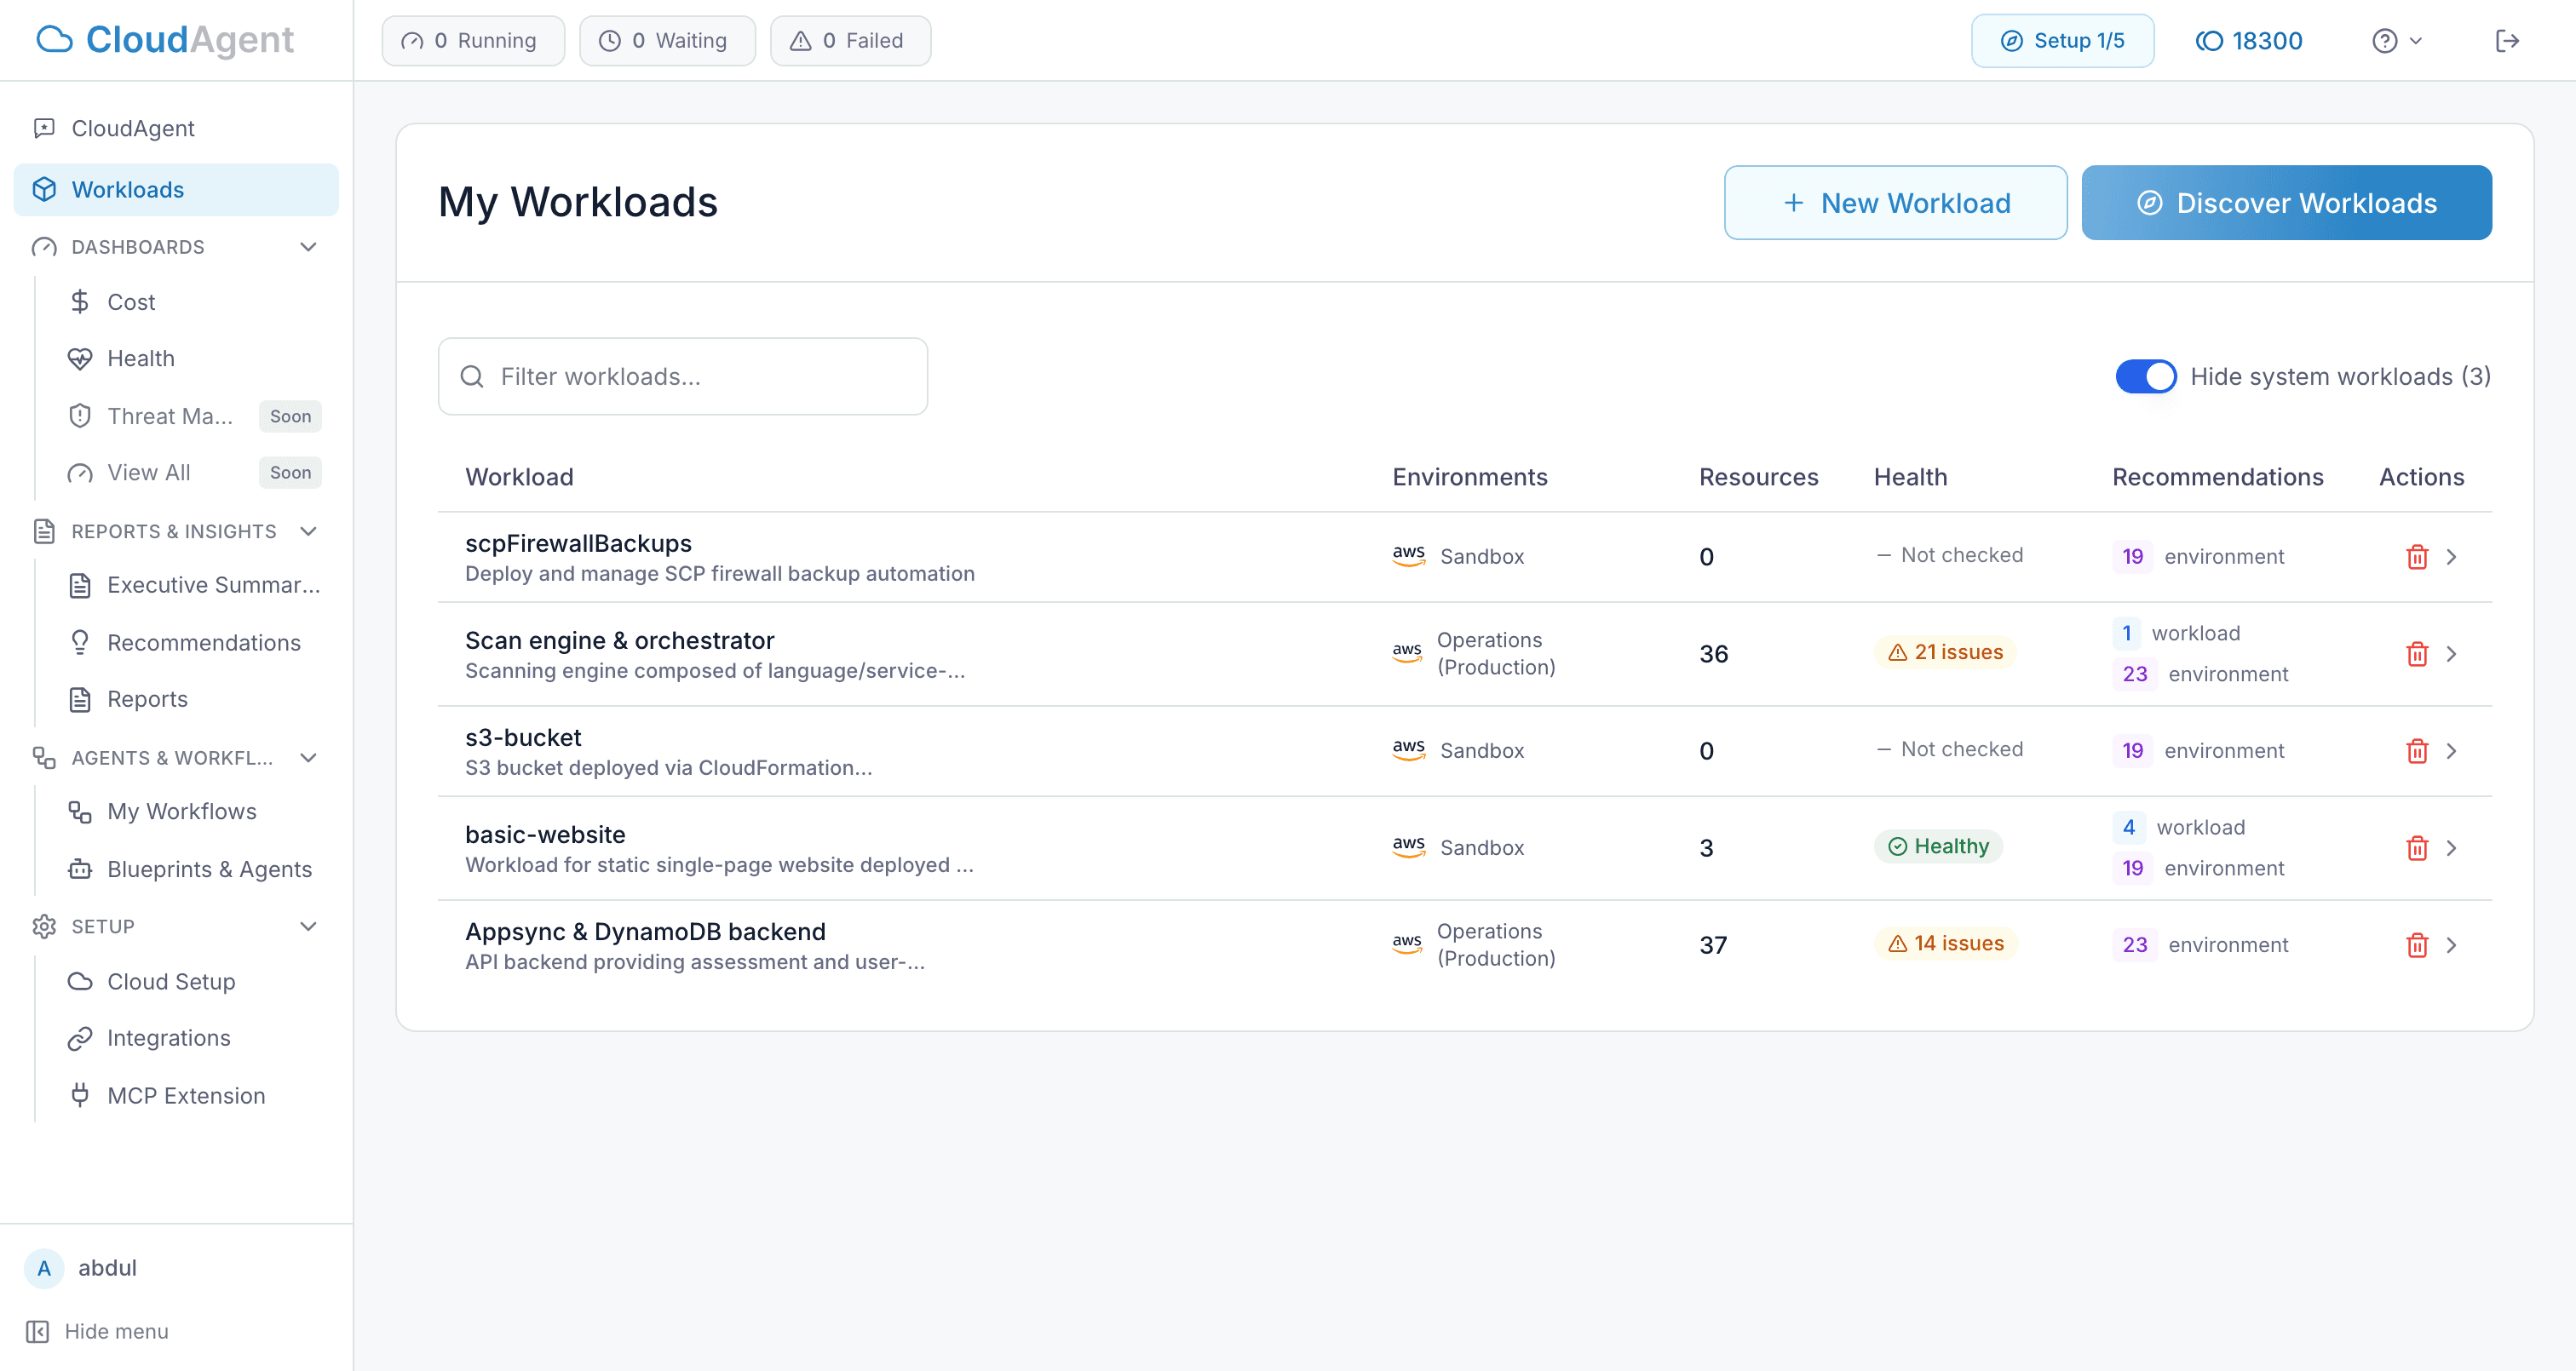
Task: Open the credits balance showing 18300
Action: [x=2249, y=41]
